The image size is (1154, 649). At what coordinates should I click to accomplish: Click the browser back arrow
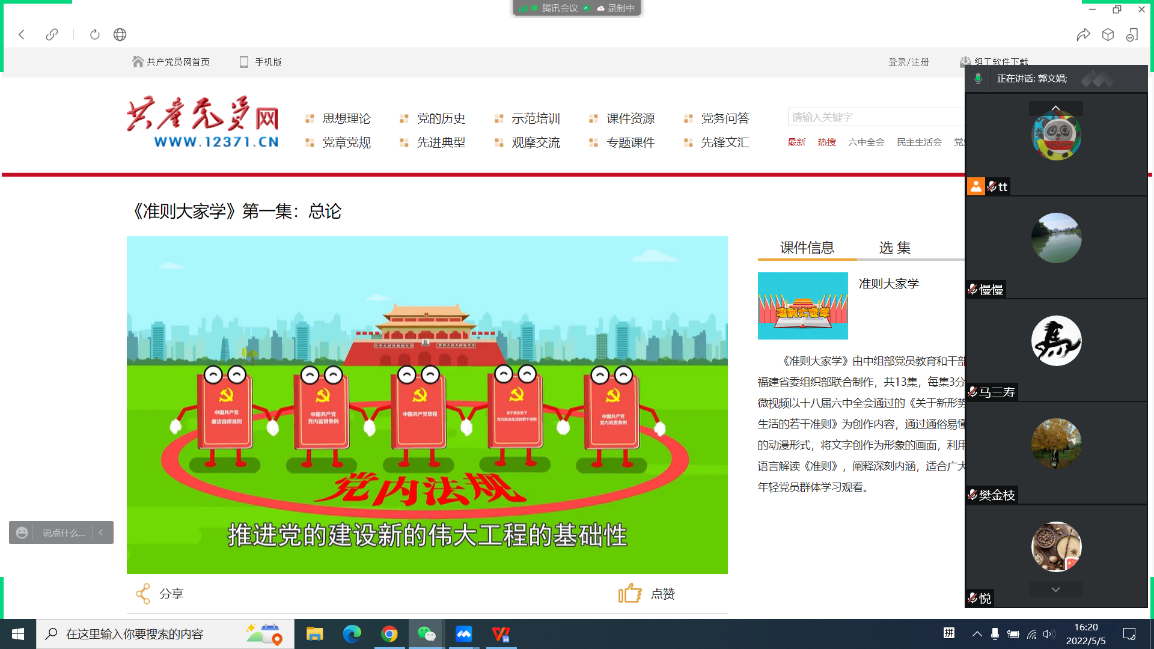pos(22,35)
